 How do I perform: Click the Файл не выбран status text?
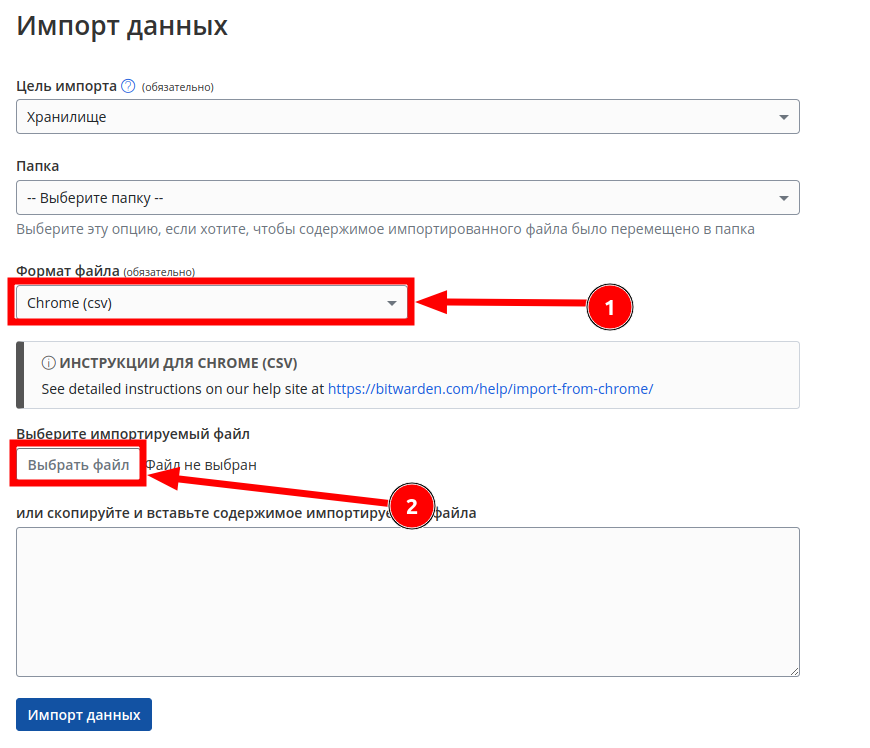point(203,465)
